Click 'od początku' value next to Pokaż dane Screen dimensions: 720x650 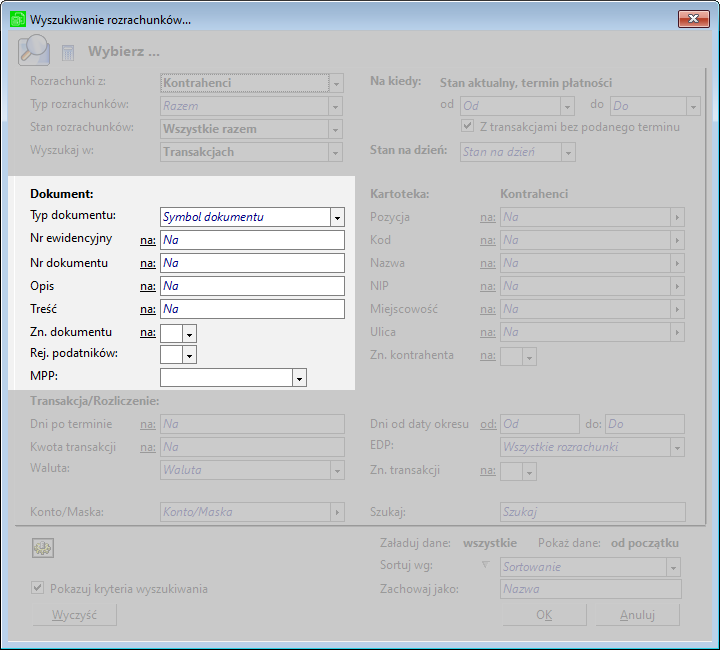(645, 544)
